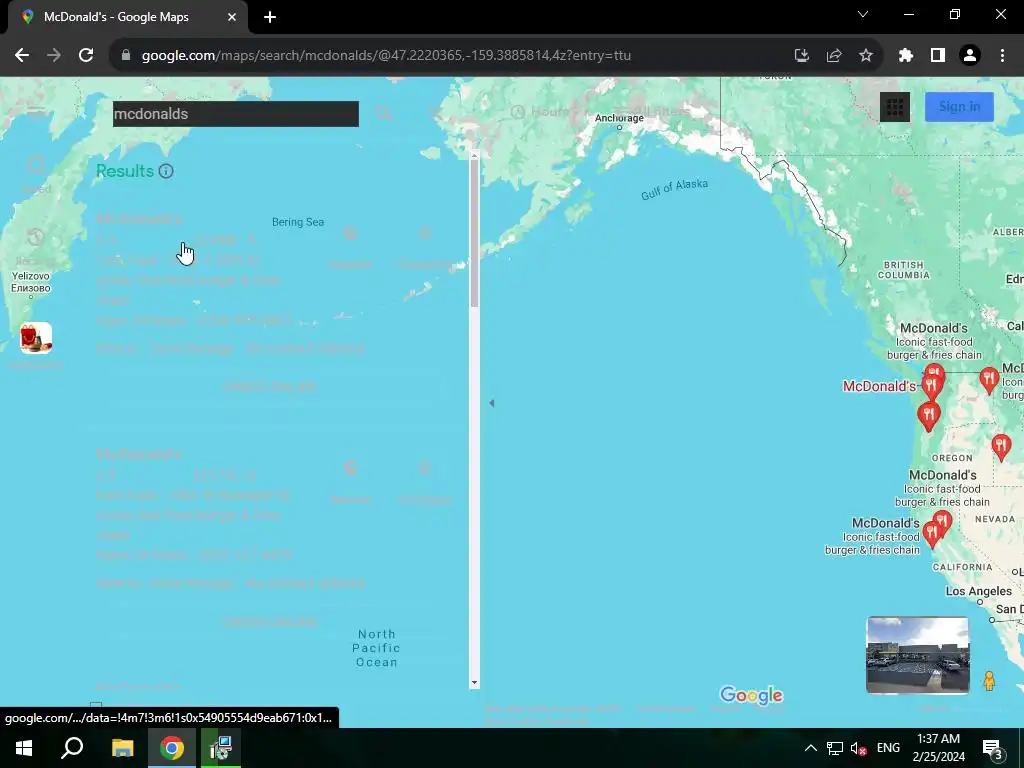Open the install app icon in address bar
1024x768 pixels.
[x=802, y=56]
